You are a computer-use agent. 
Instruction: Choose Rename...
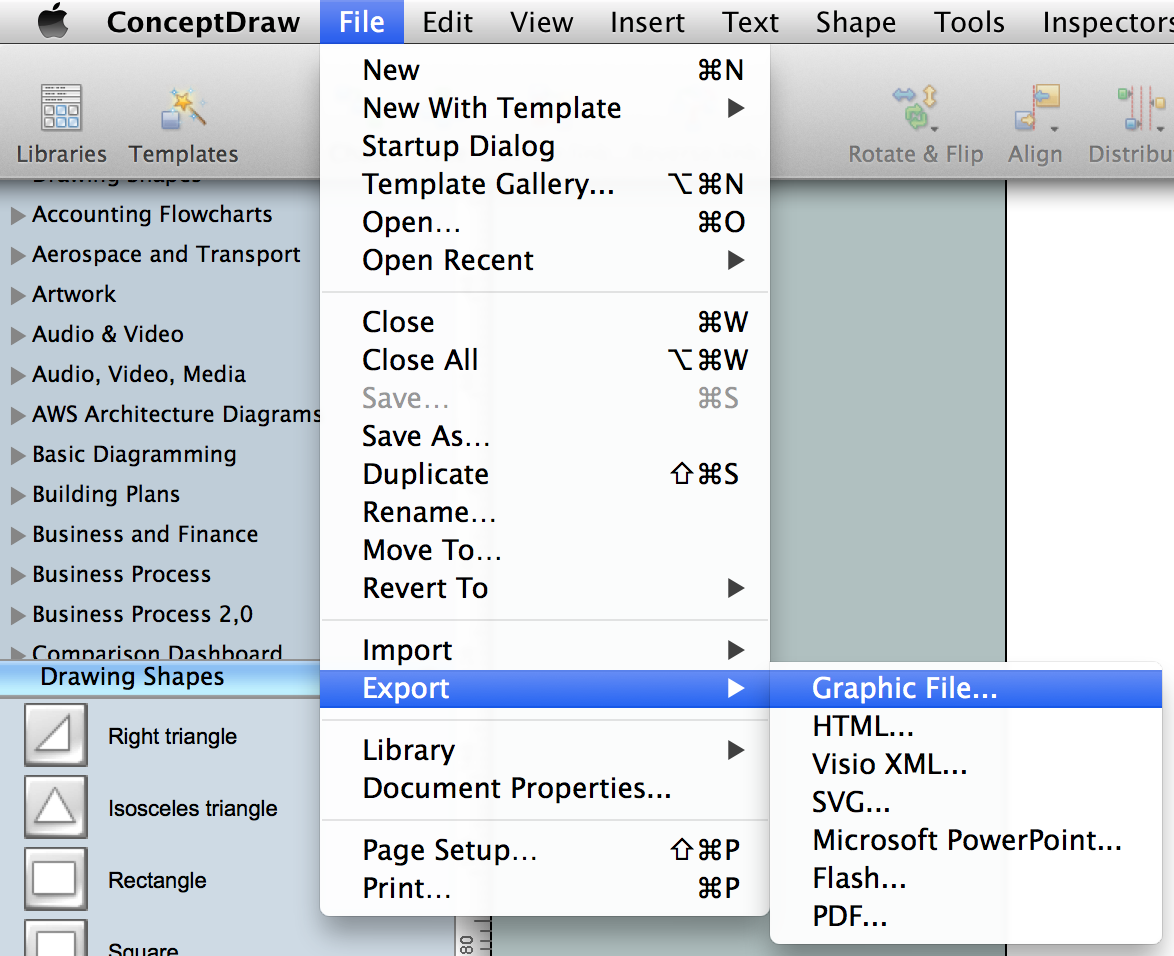point(544,513)
